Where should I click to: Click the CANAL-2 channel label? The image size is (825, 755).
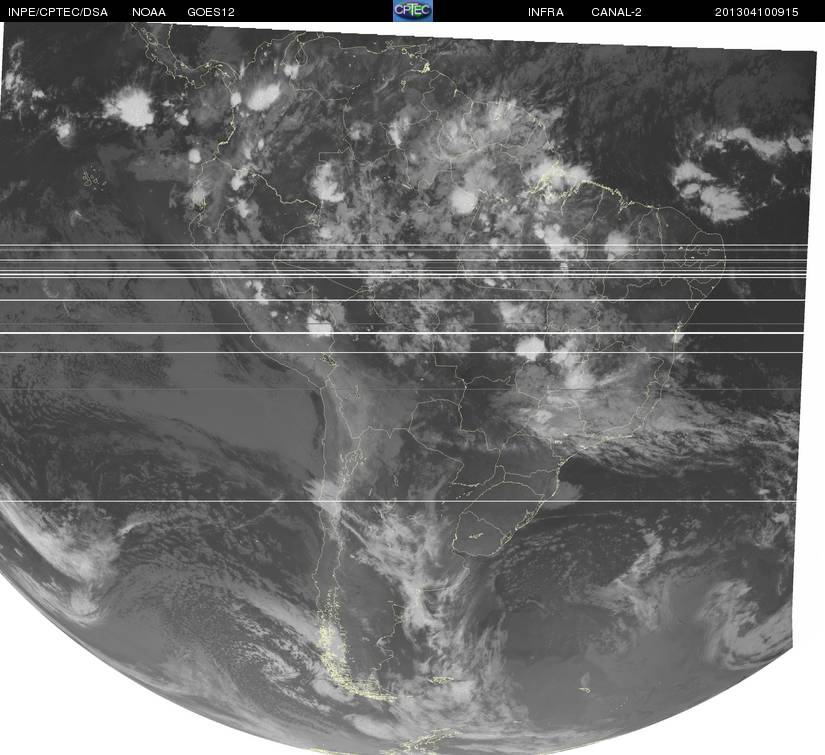pos(616,12)
